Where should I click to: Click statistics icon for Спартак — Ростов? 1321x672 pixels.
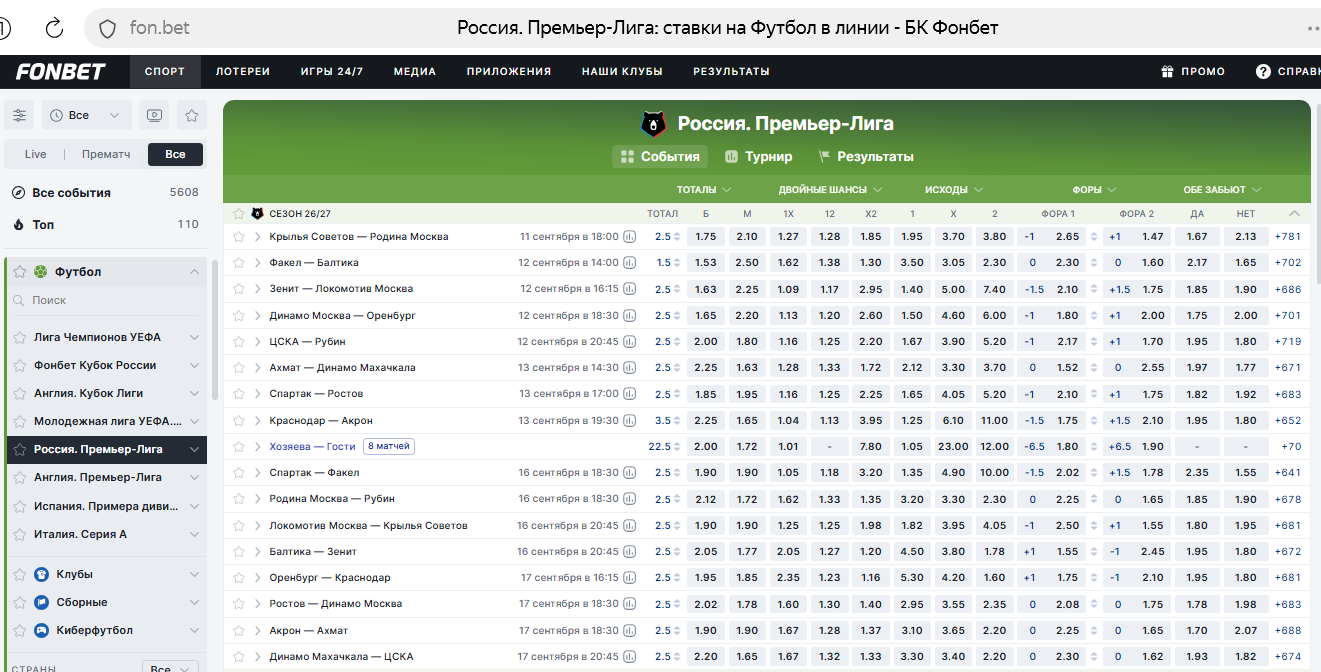(x=630, y=394)
